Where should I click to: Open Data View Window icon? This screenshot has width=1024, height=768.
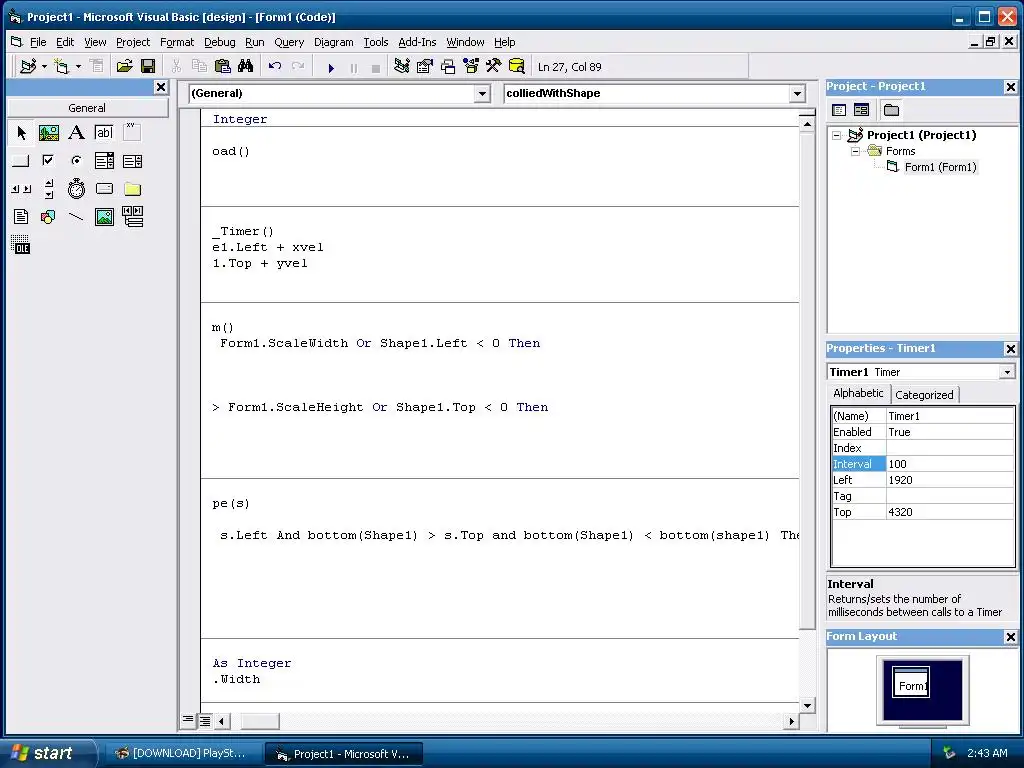tap(517, 66)
